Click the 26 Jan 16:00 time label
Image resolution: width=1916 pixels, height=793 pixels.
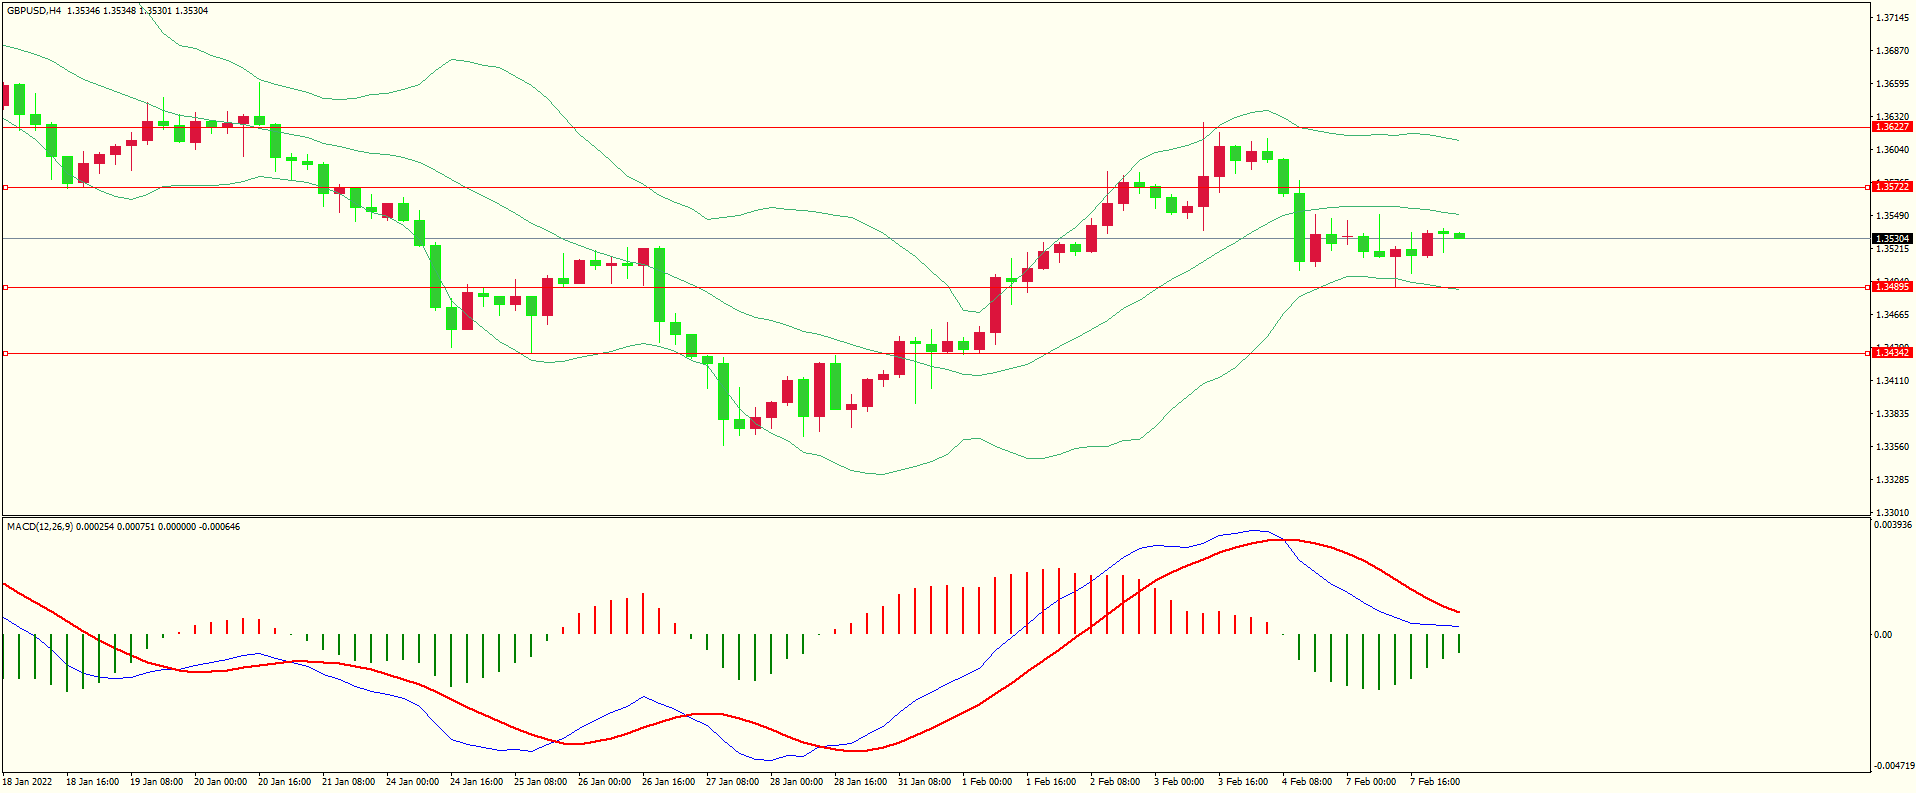[x=668, y=782]
